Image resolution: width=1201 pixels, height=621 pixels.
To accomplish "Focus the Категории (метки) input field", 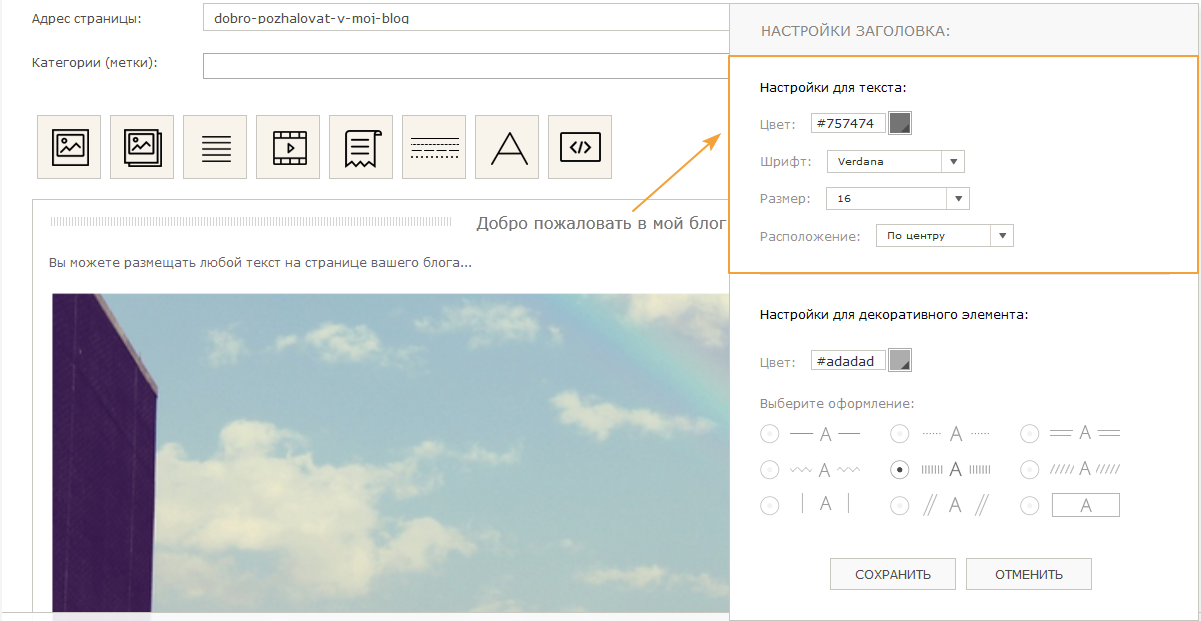I will pos(466,65).
